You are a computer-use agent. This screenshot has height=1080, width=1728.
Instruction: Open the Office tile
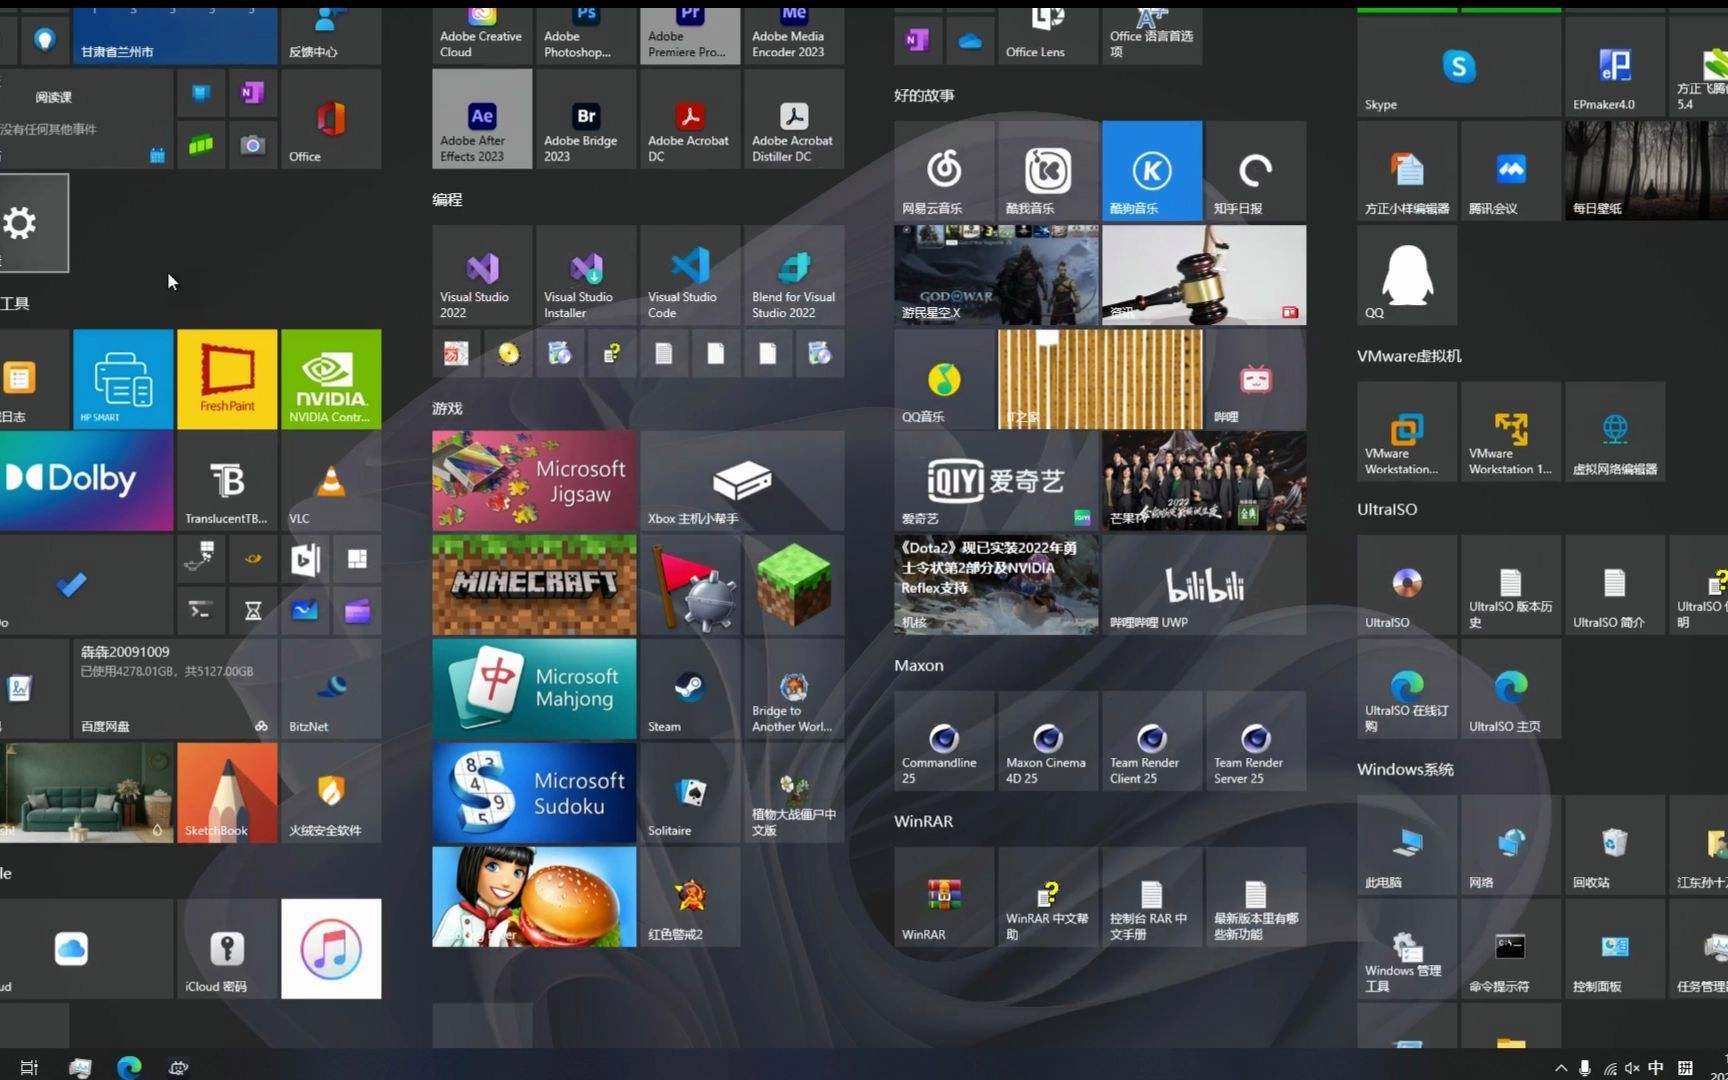pos(331,119)
